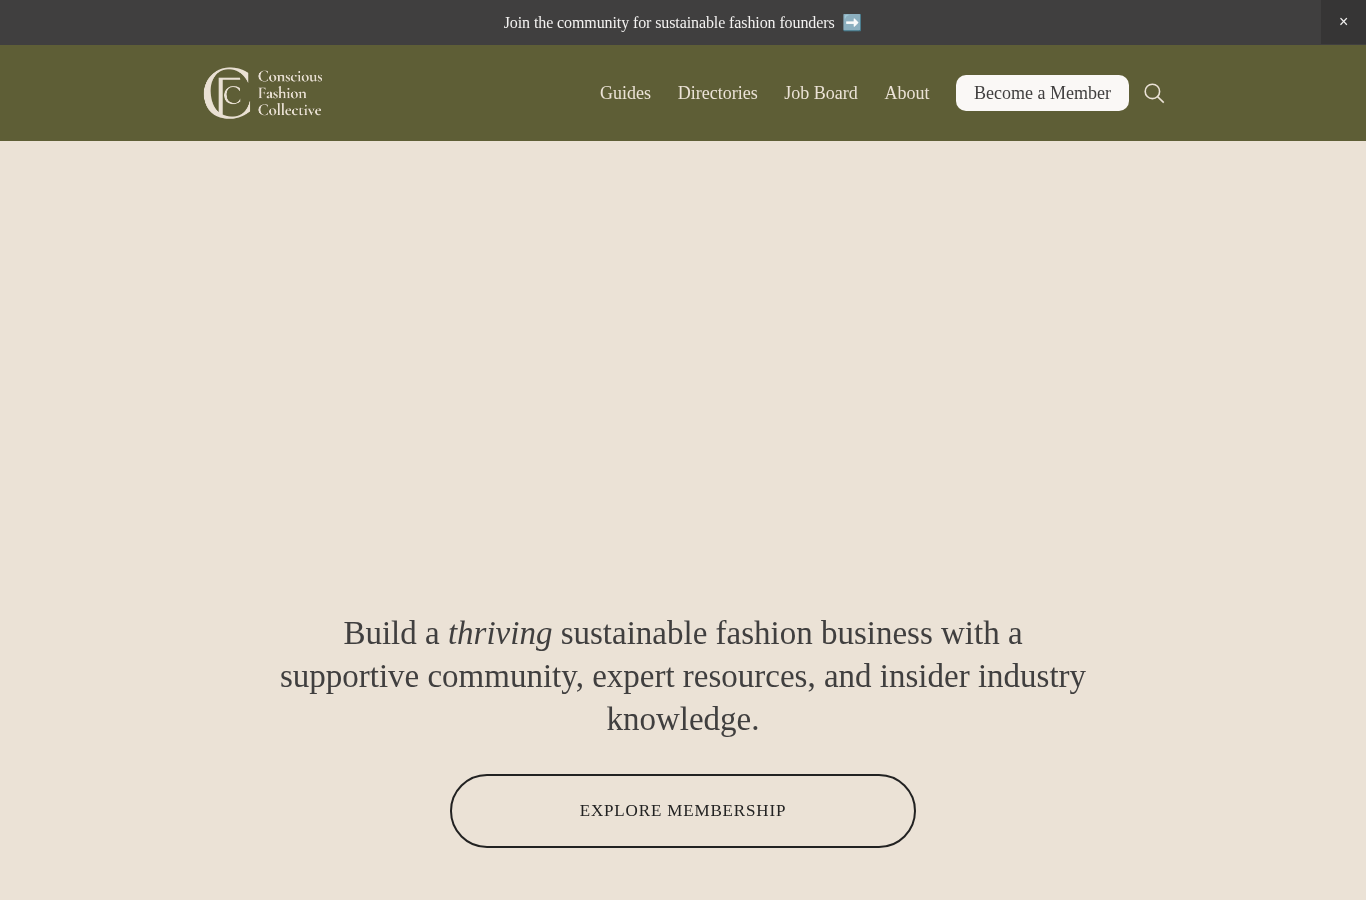Click the italic word thriving in headline
The height and width of the screenshot is (900, 1366).
click(x=500, y=633)
